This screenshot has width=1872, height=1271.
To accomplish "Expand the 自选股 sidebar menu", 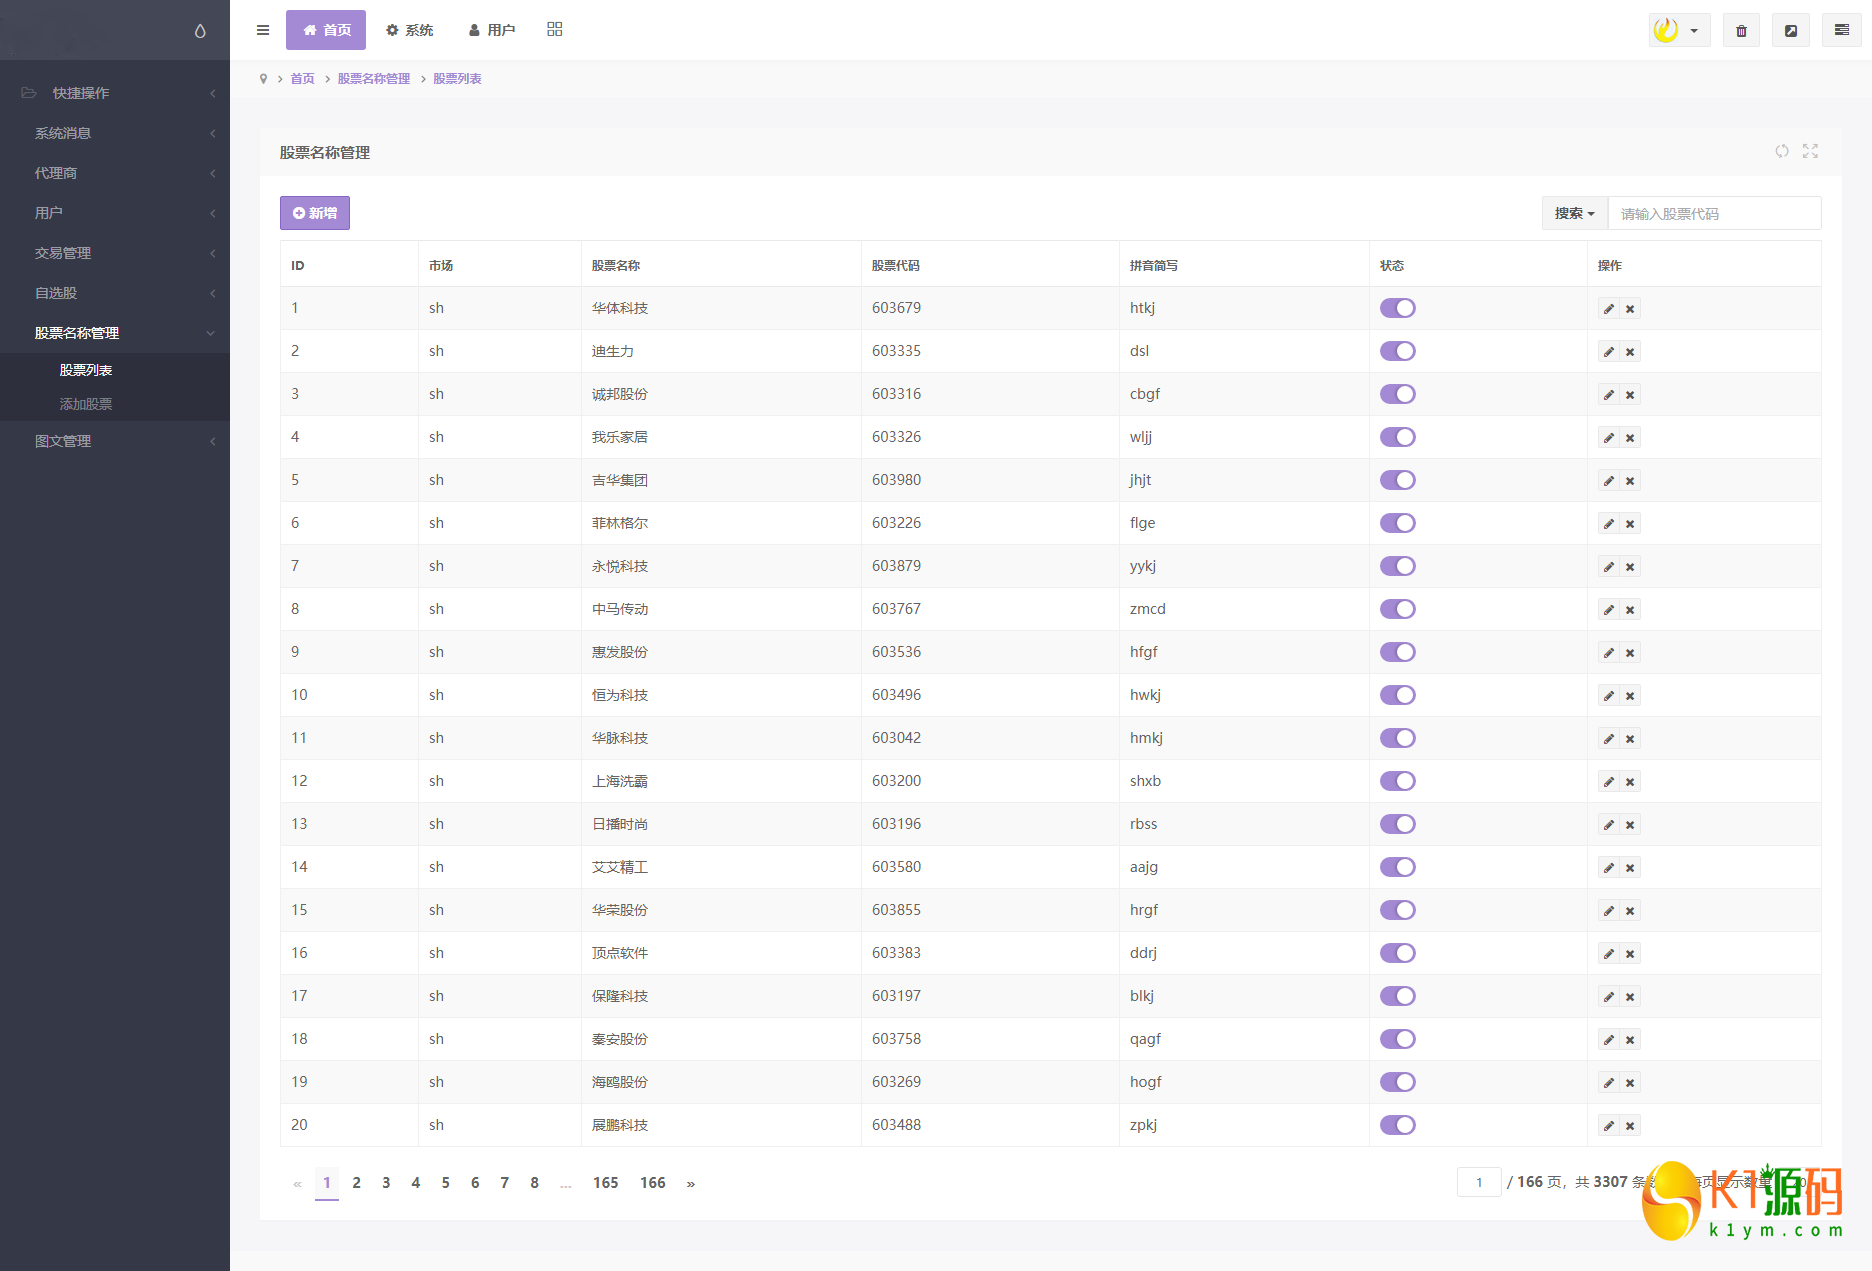I will pos(115,293).
